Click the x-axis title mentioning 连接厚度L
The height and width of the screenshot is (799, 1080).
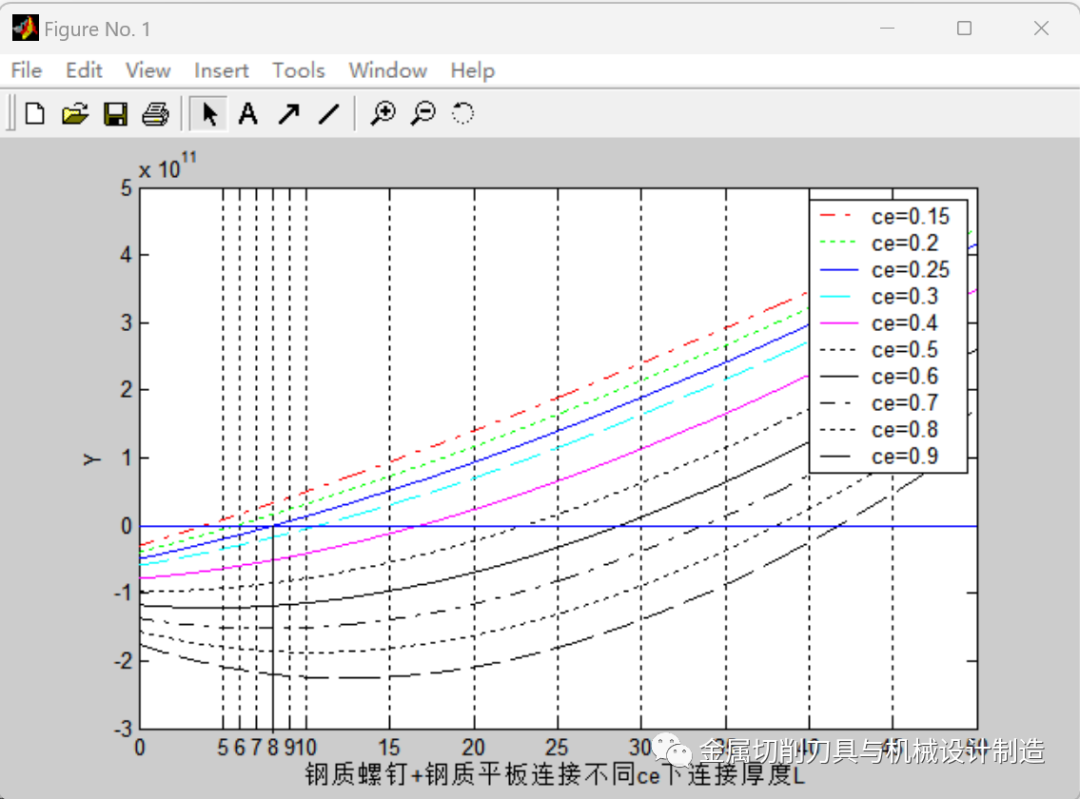tap(554, 775)
